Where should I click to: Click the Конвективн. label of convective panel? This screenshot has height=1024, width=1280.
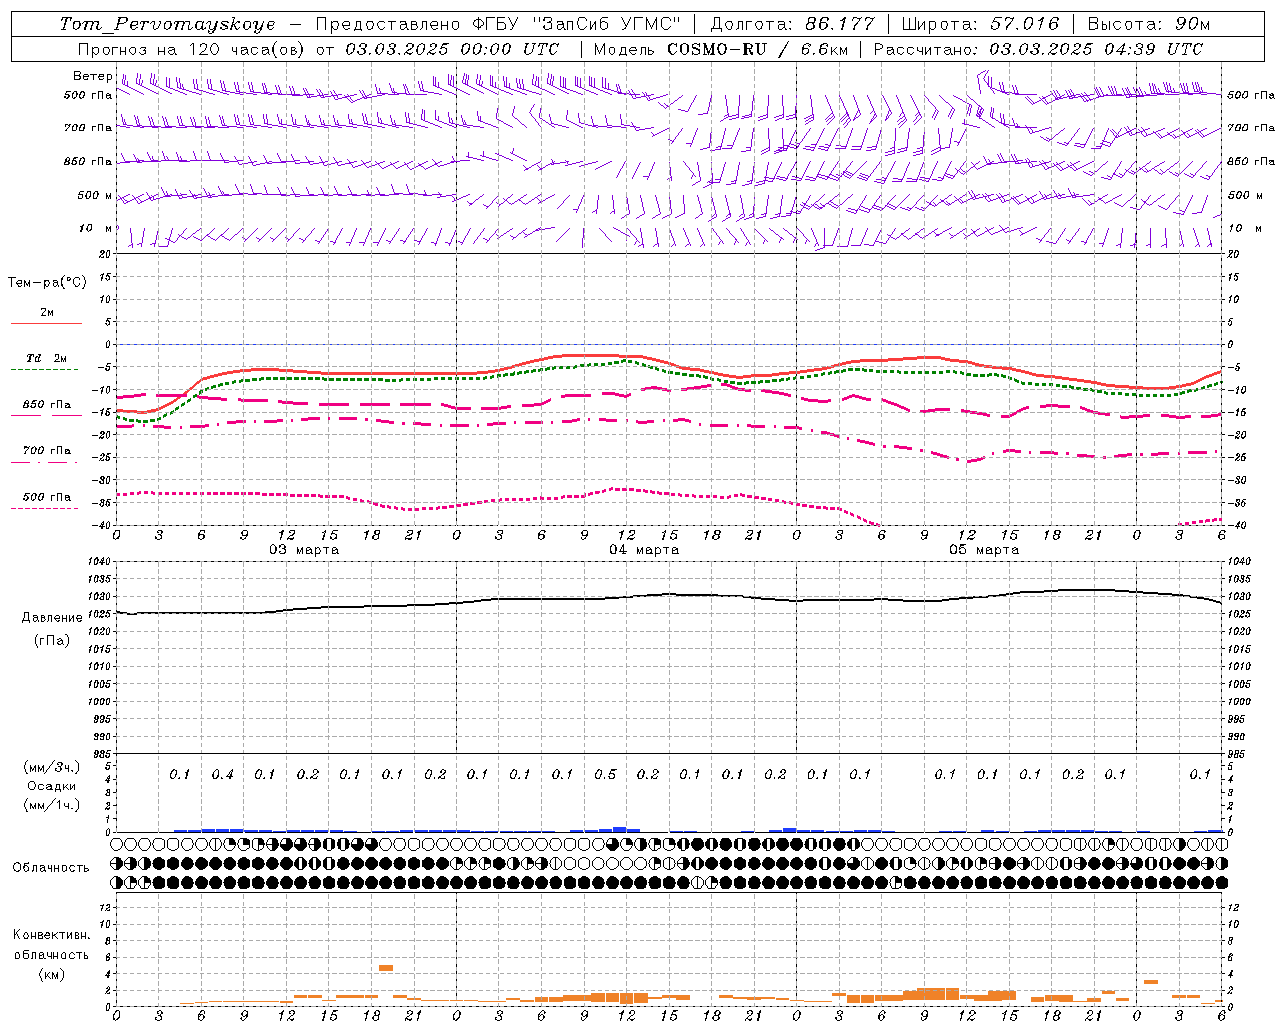point(51,935)
